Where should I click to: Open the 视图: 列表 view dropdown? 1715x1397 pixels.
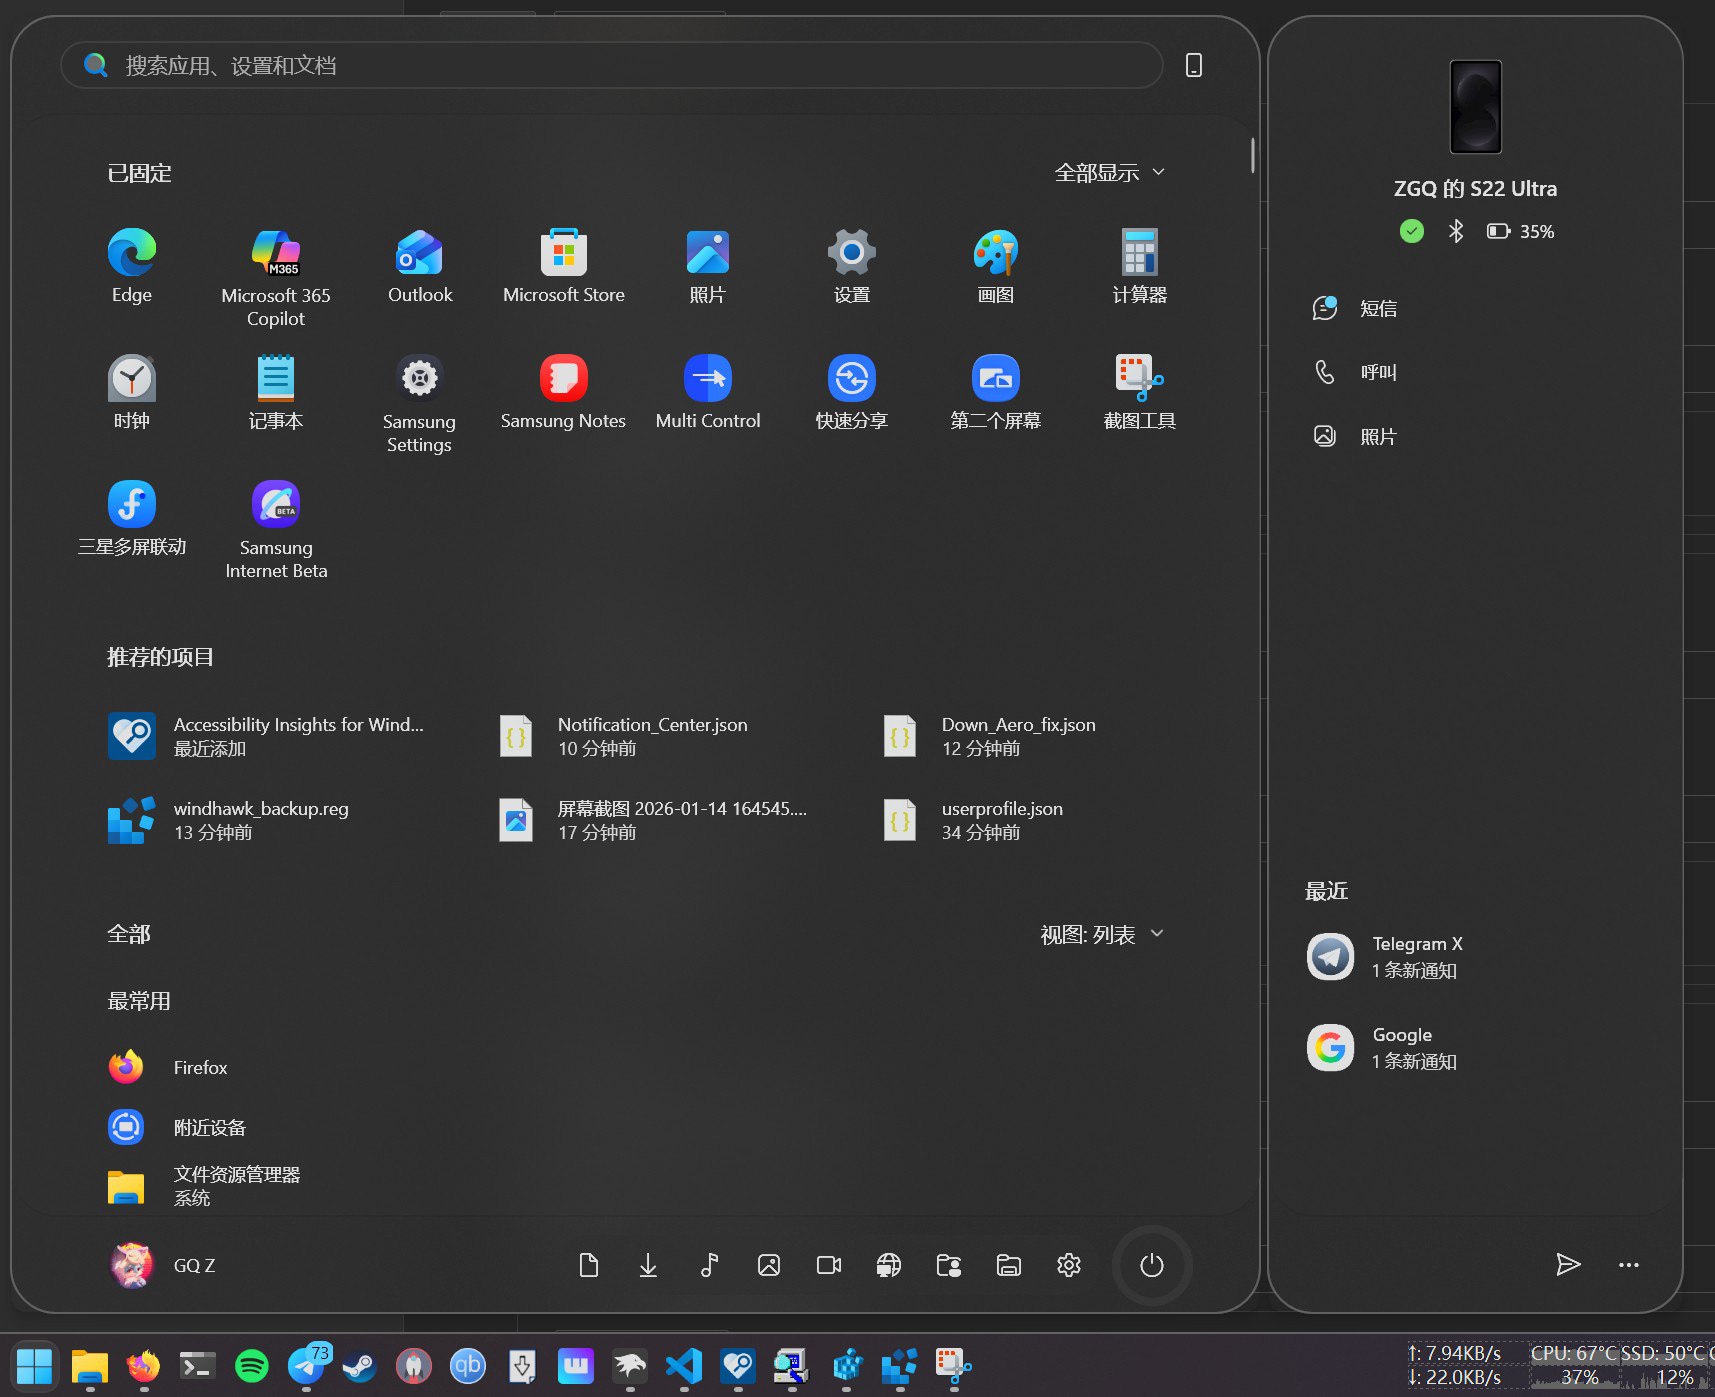(x=1102, y=934)
